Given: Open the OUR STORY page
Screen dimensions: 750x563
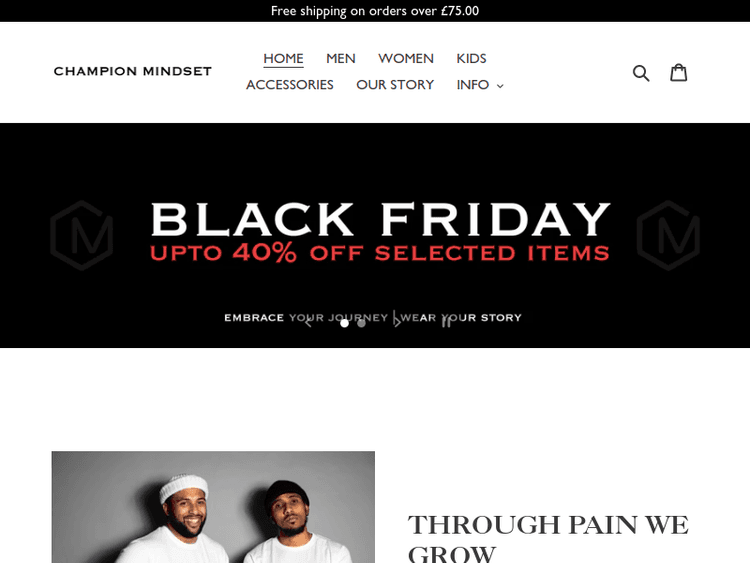Looking at the screenshot, I should pyautogui.click(x=395, y=85).
